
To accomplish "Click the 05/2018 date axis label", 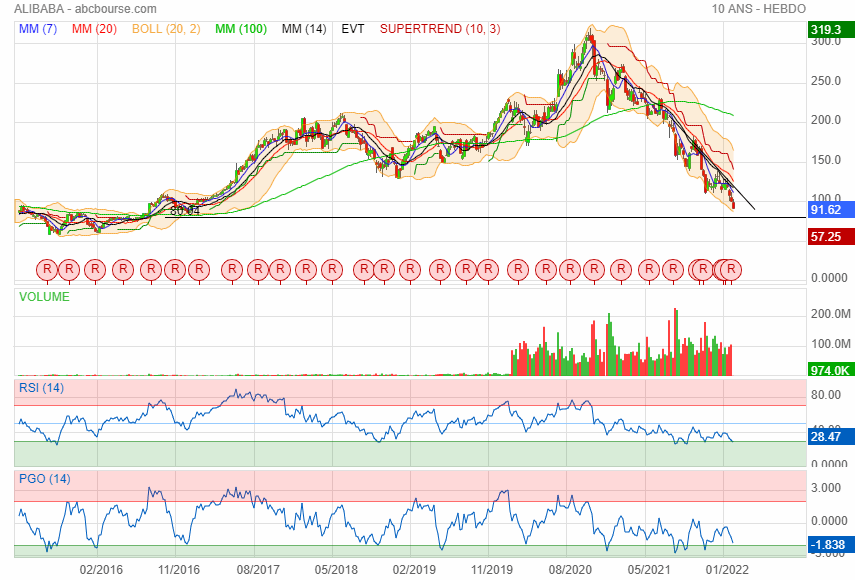I will (336, 570).
